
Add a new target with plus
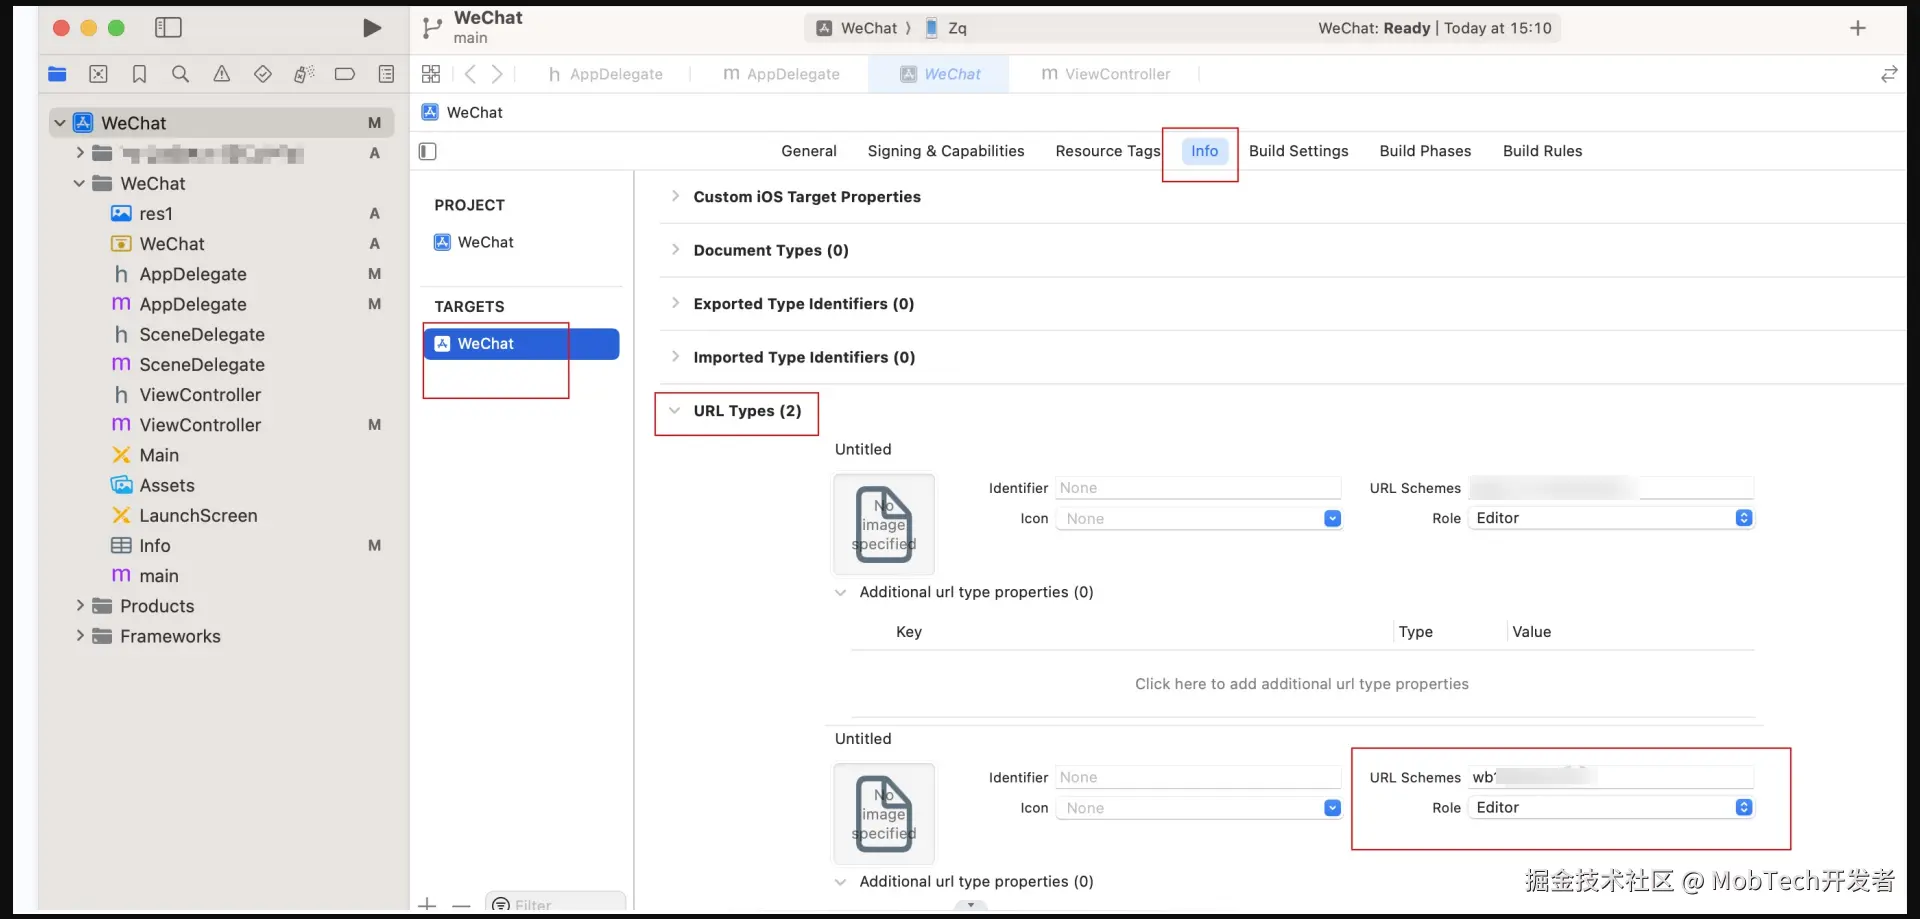(428, 904)
